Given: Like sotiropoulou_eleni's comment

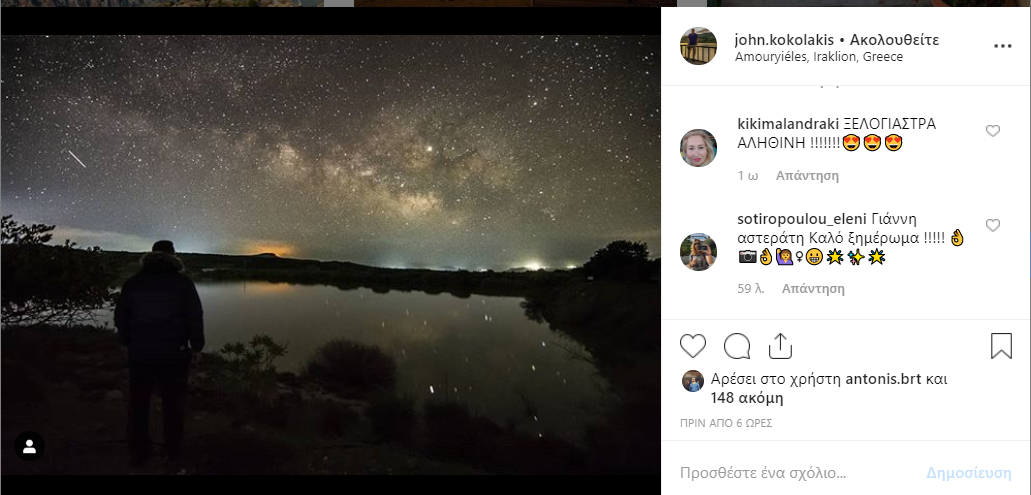Looking at the screenshot, I should [993, 226].
